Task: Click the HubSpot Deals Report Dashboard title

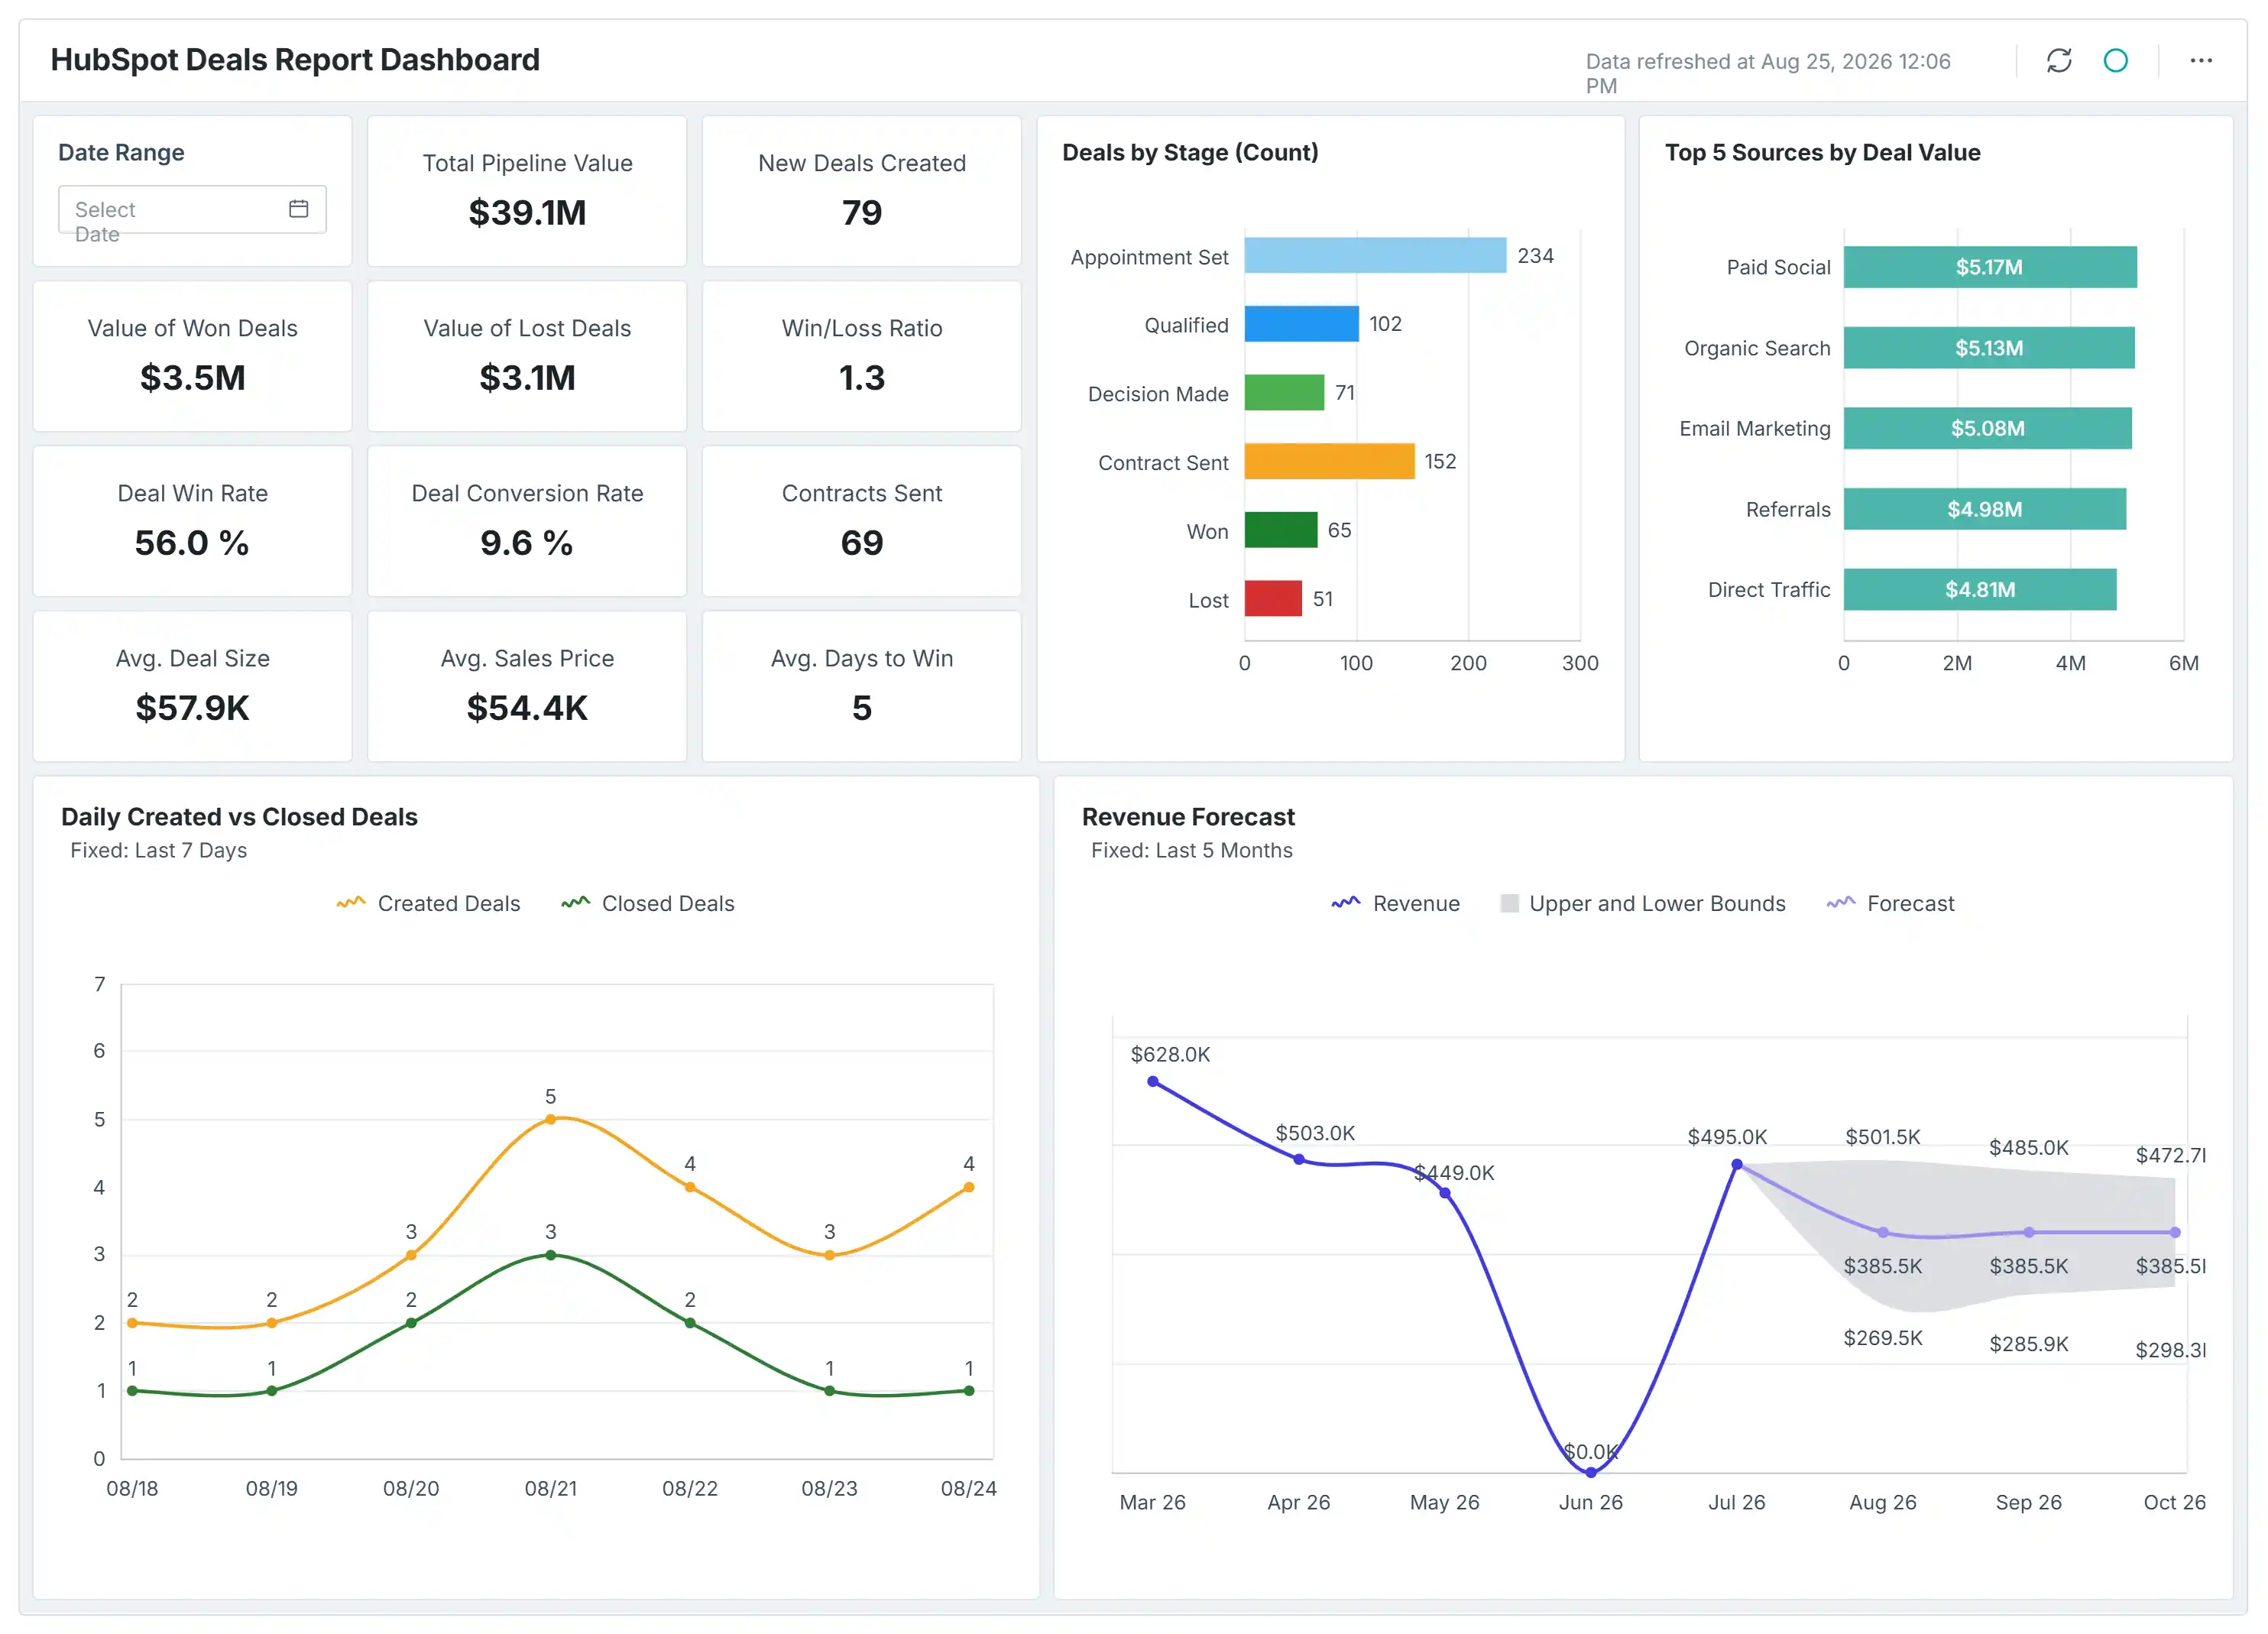Action: coord(295,60)
